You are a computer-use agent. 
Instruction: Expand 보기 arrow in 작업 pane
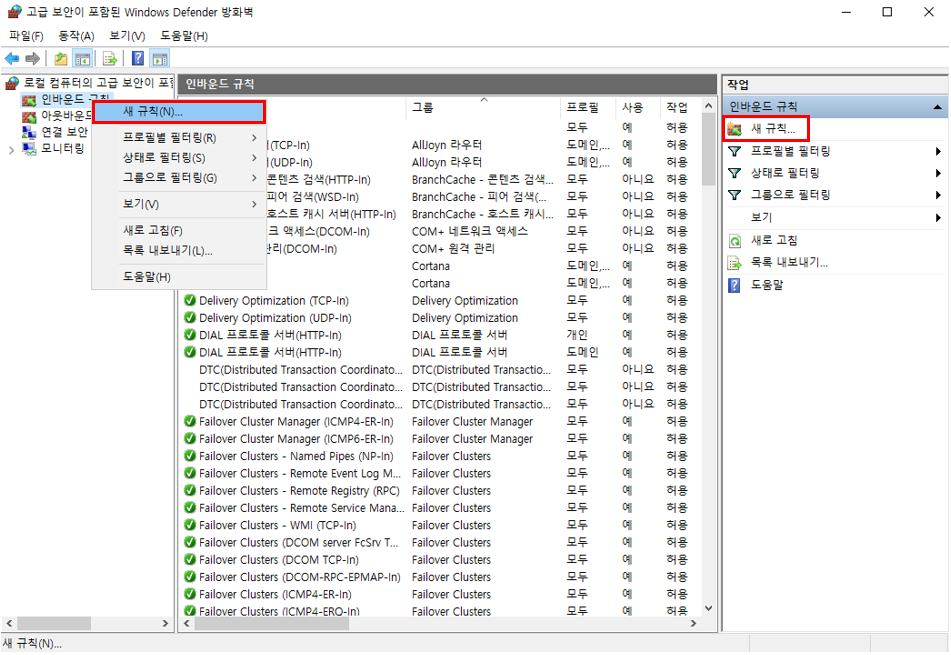tap(938, 217)
